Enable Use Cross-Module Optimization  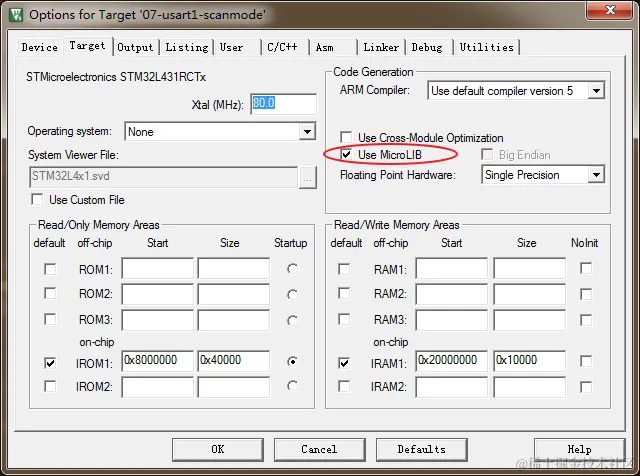[346, 137]
